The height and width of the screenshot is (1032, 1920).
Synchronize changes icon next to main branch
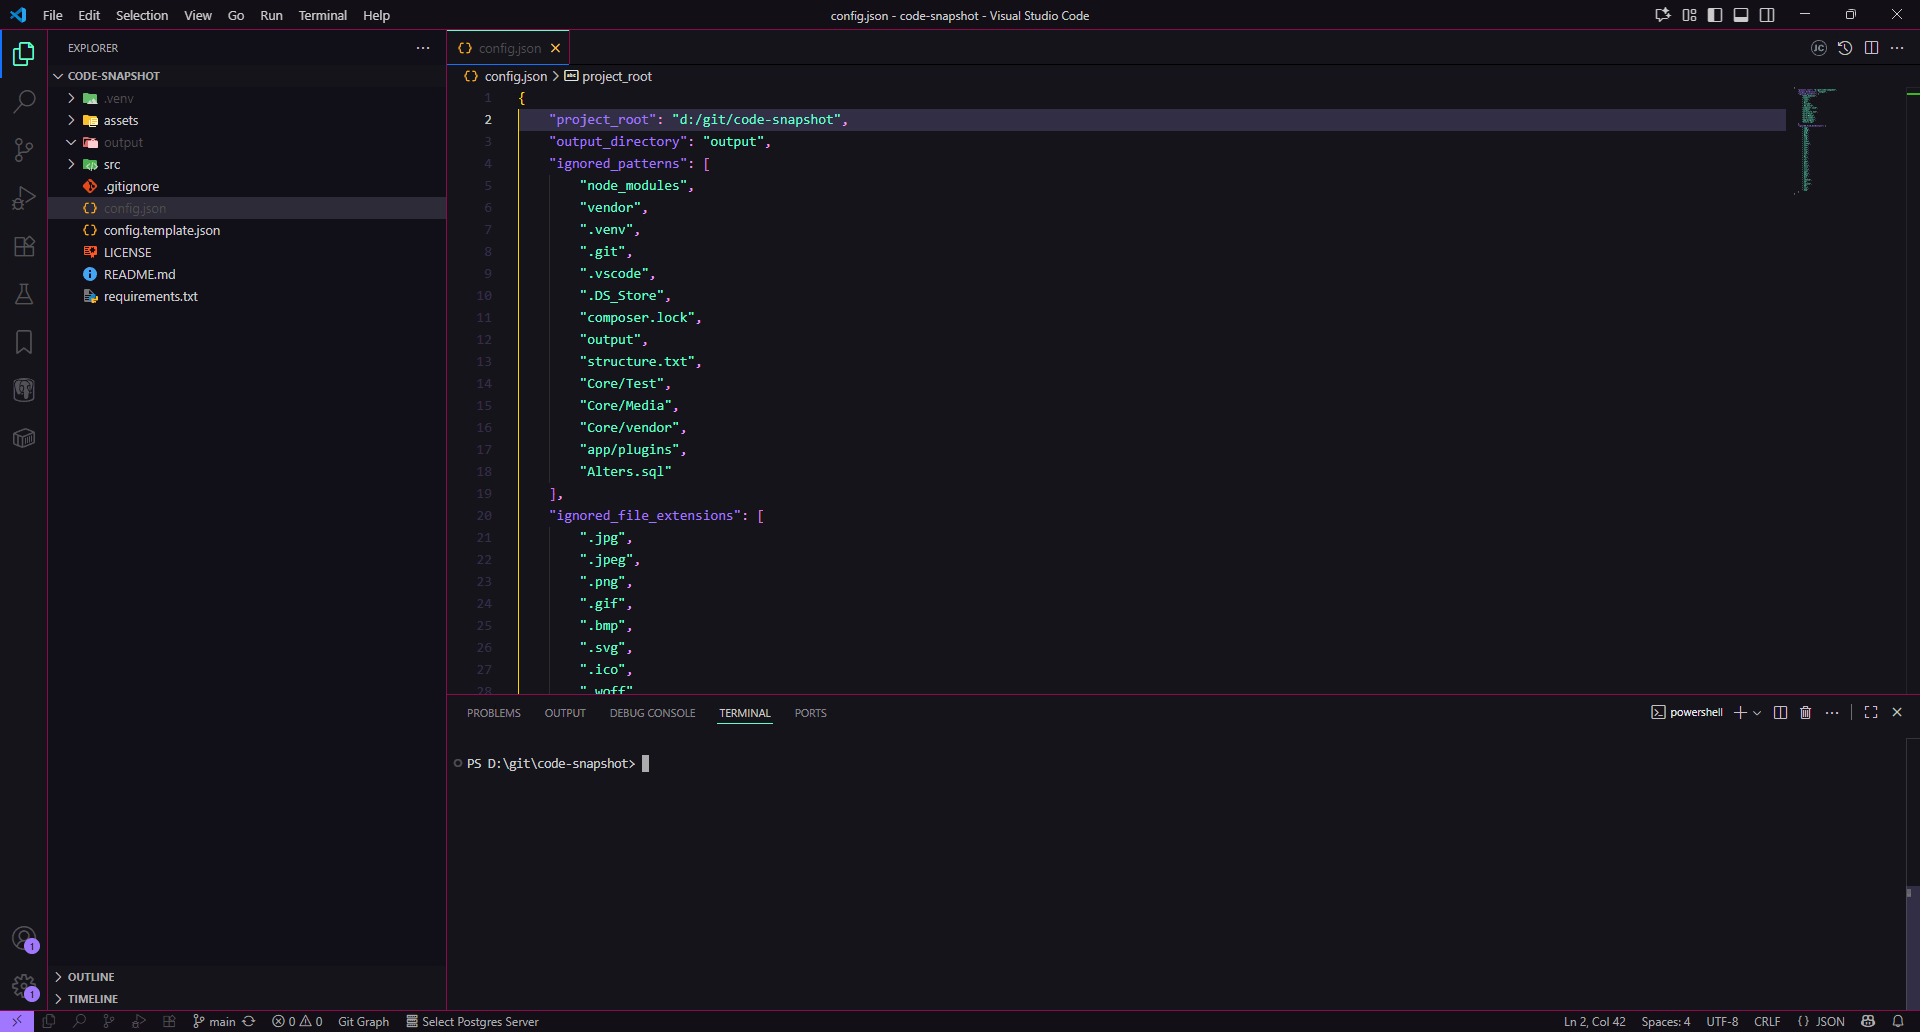click(x=249, y=1021)
